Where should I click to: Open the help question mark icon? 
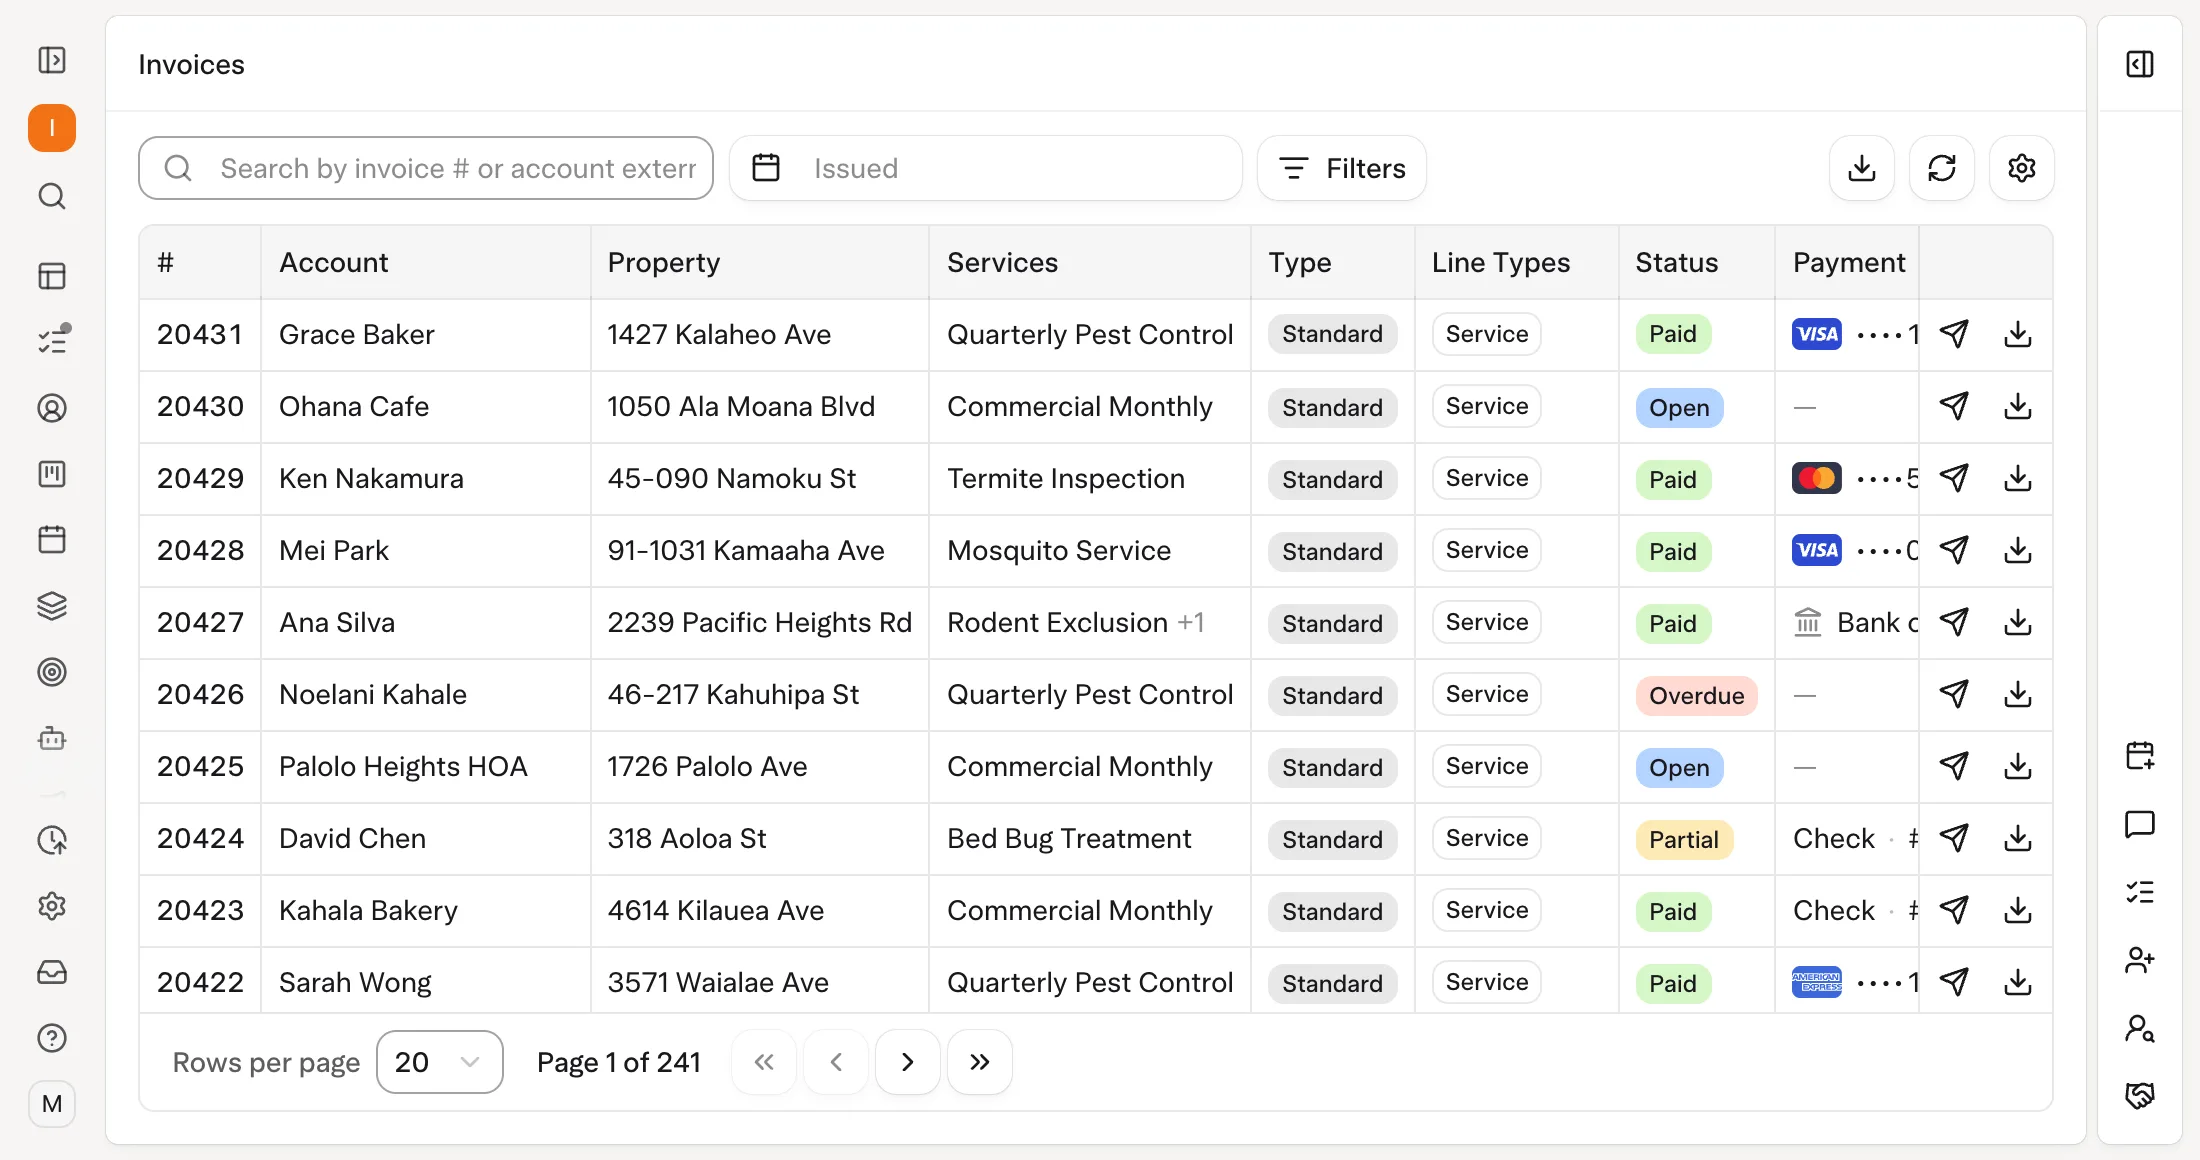tap(52, 1038)
